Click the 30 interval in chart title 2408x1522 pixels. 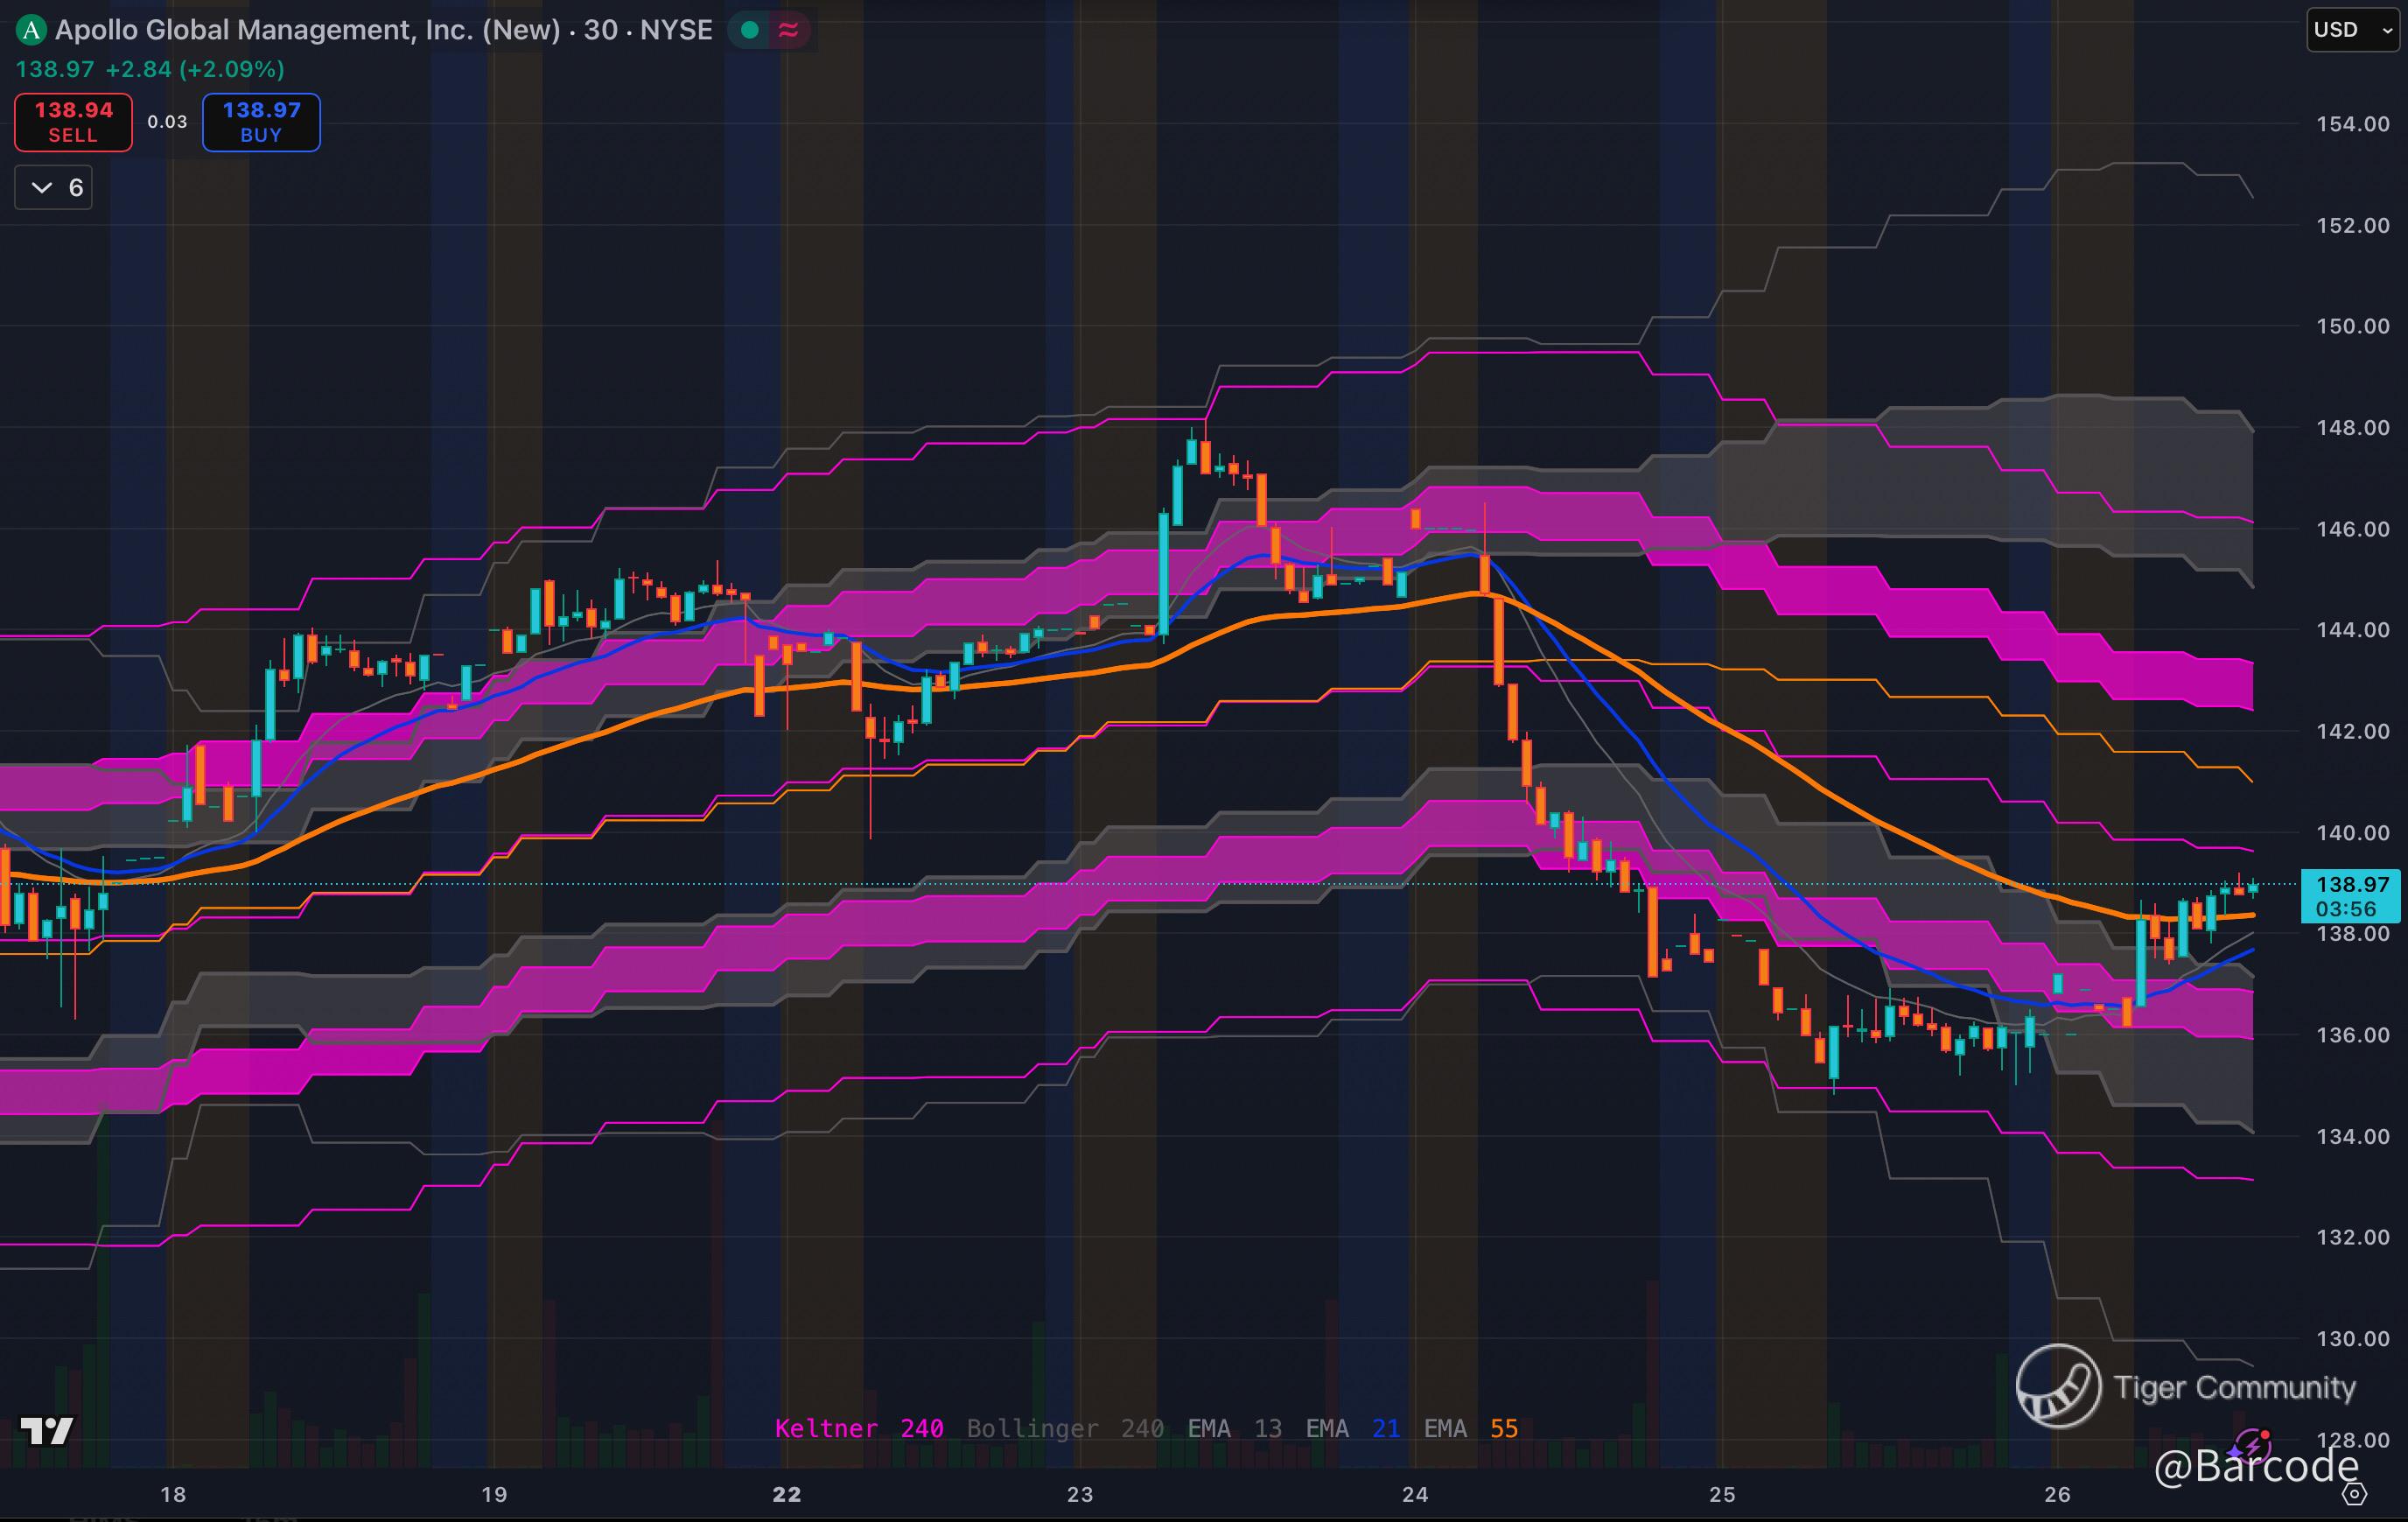click(x=600, y=30)
